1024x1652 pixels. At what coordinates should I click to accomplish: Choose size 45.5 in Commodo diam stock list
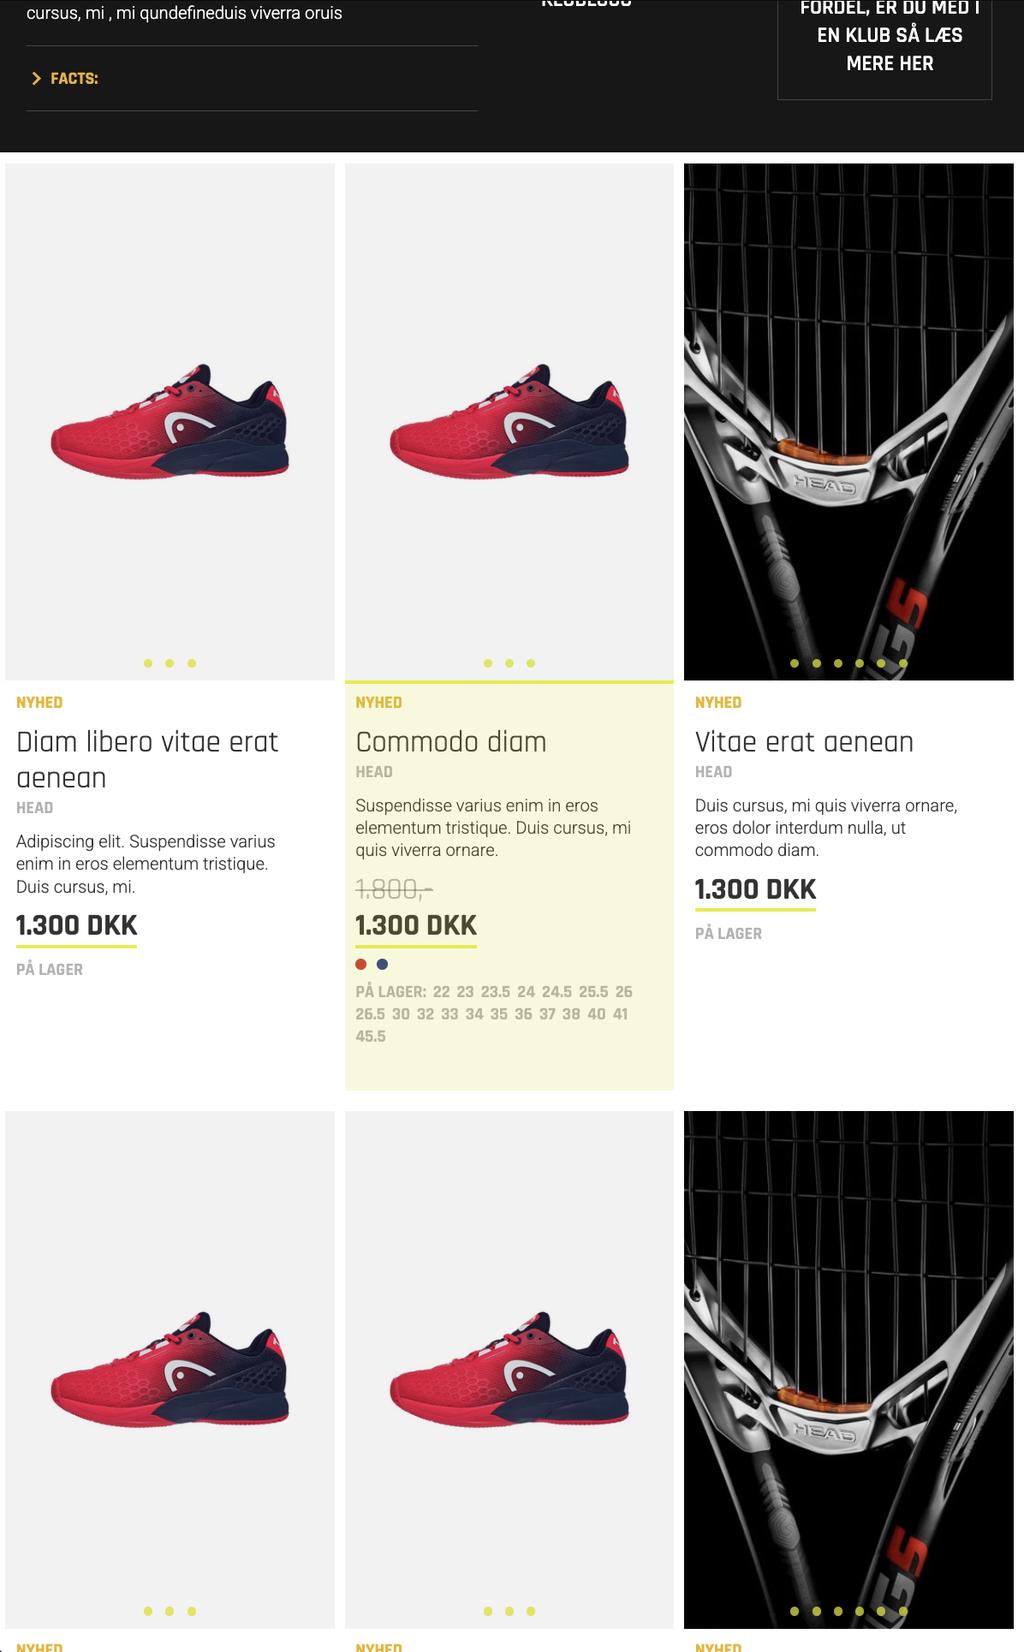(370, 1037)
